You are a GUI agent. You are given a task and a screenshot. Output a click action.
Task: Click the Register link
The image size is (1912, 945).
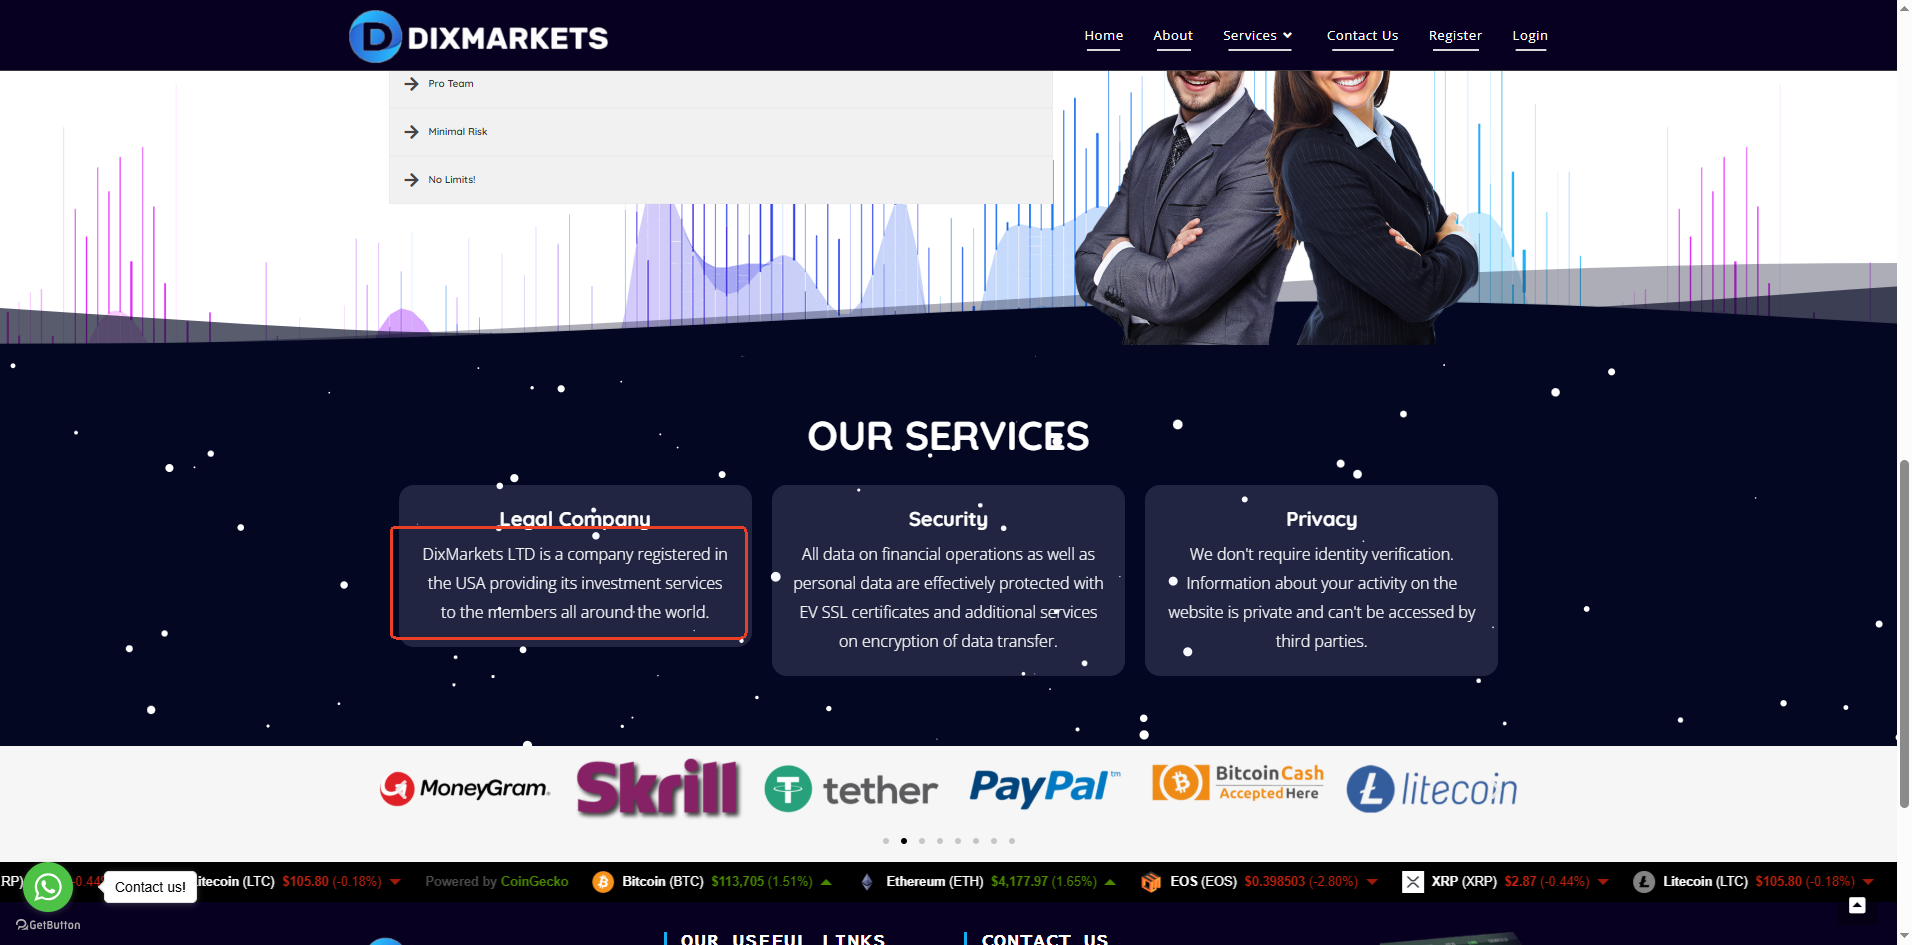click(x=1455, y=36)
